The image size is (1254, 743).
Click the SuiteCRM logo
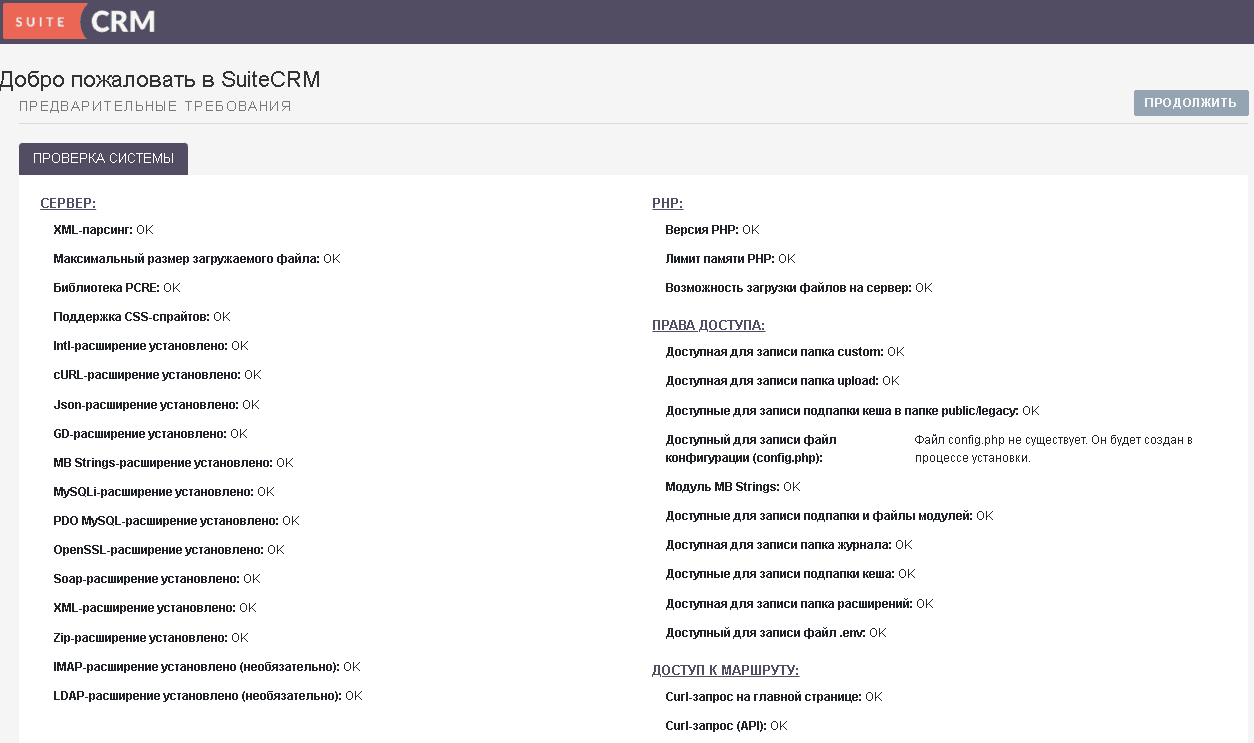[x=79, y=21]
